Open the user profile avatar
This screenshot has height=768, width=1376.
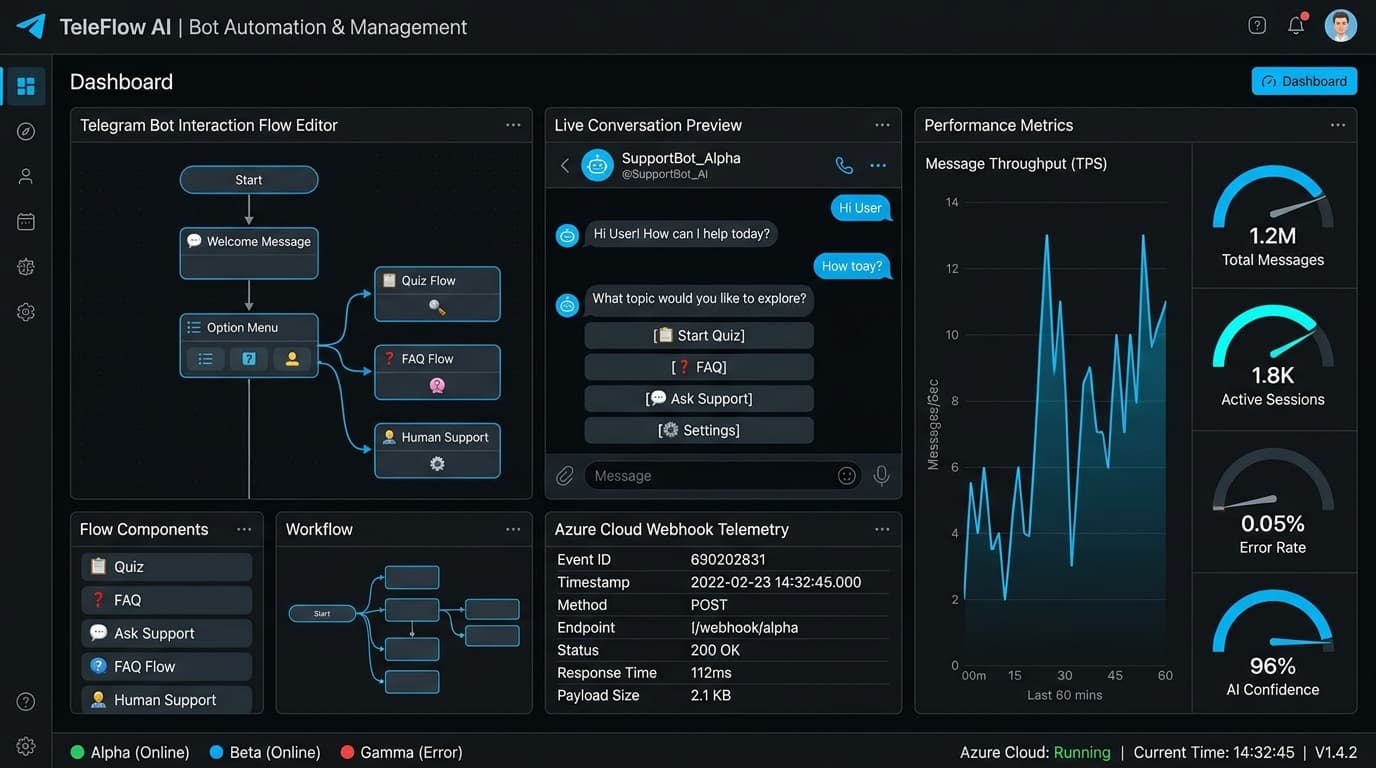click(1341, 26)
